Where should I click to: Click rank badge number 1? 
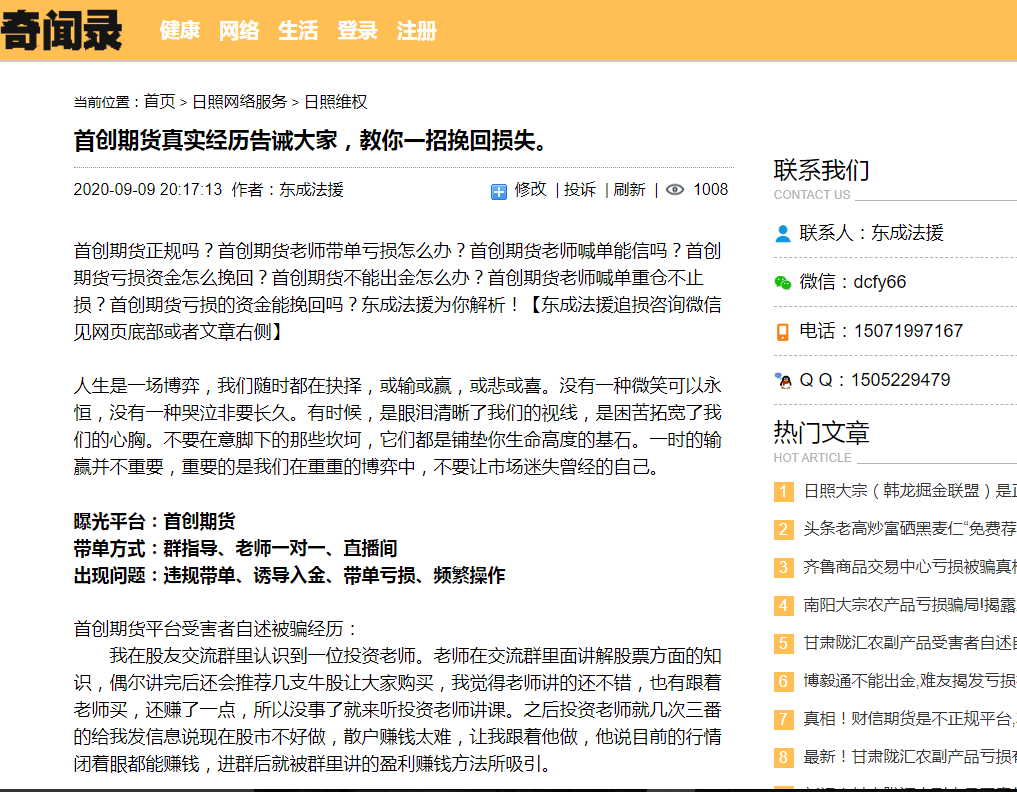[x=784, y=492]
